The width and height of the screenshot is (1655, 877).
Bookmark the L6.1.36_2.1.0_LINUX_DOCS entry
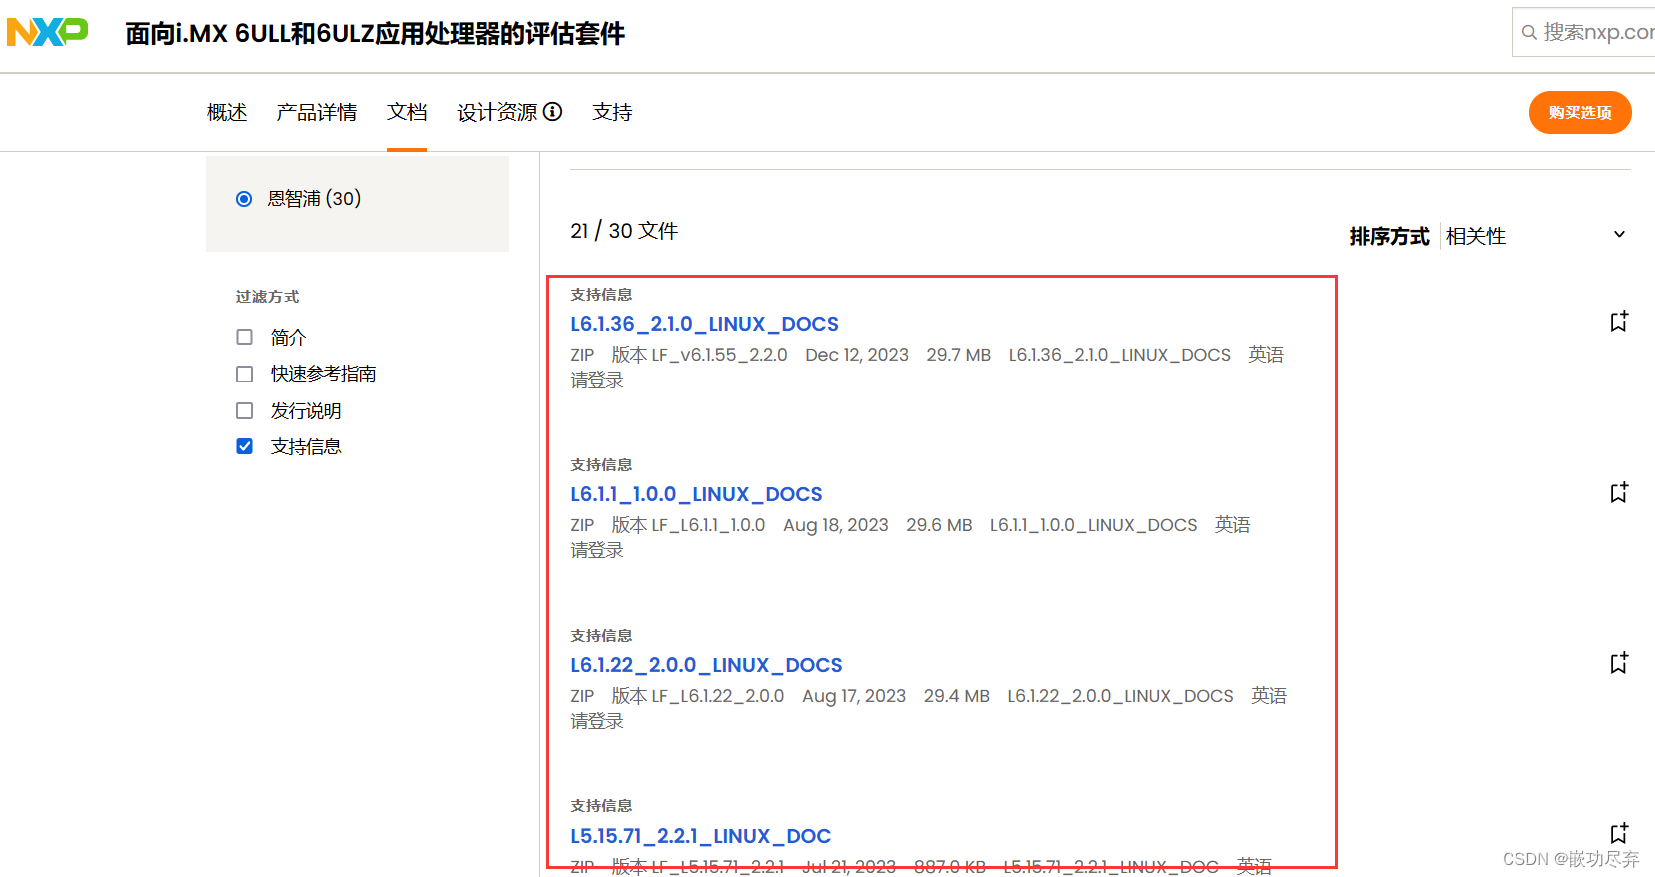click(x=1619, y=321)
